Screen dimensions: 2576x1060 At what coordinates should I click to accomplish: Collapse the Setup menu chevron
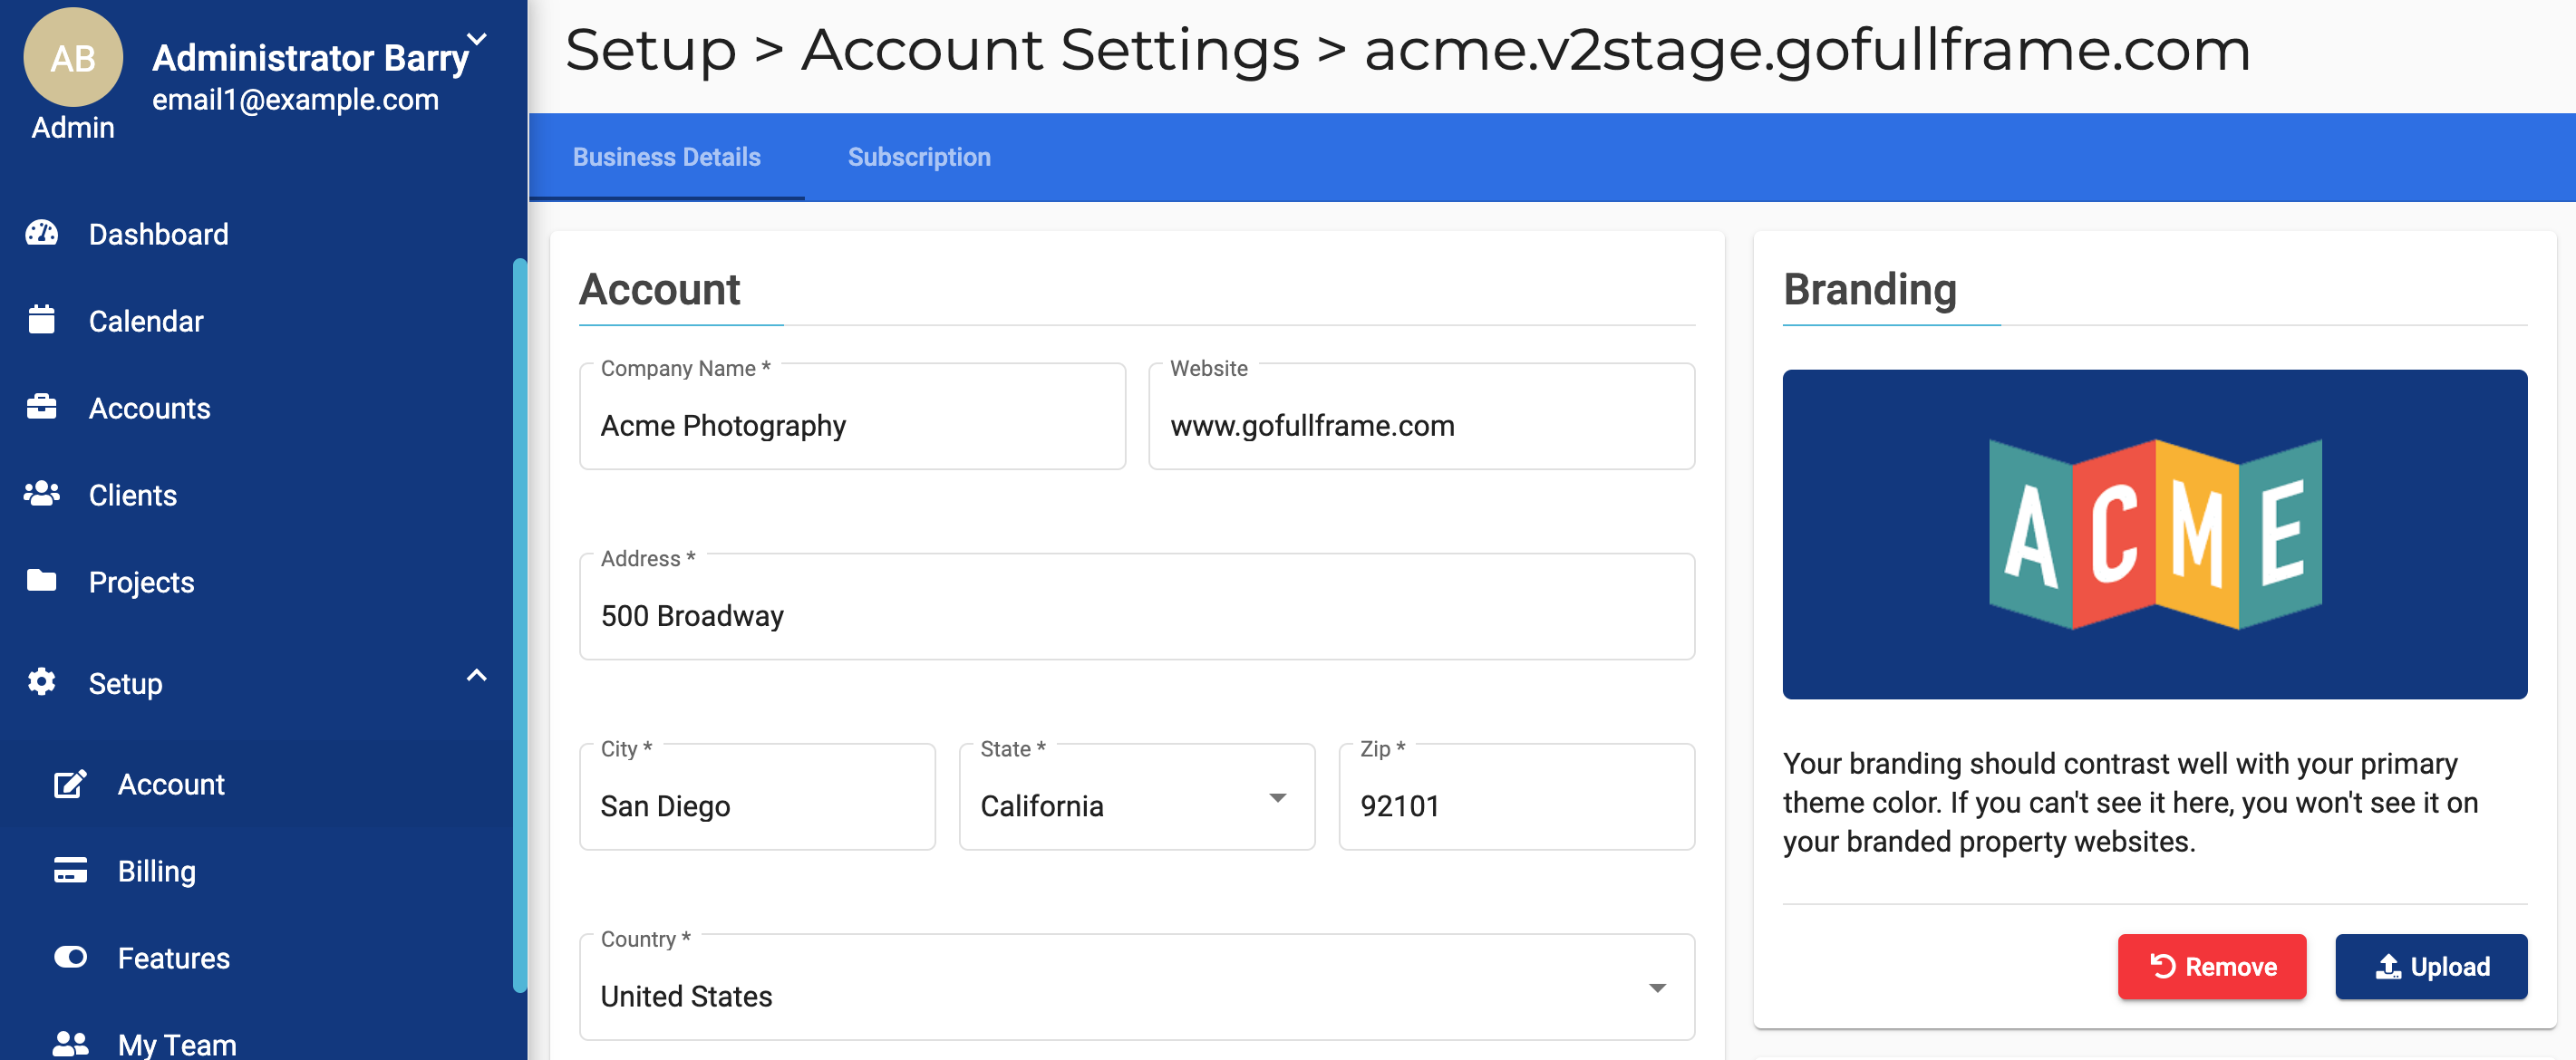tap(477, 676)
